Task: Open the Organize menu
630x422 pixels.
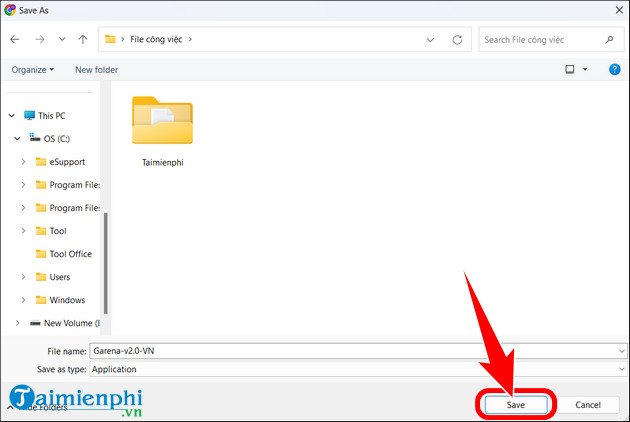Action: tap(34, 69)
